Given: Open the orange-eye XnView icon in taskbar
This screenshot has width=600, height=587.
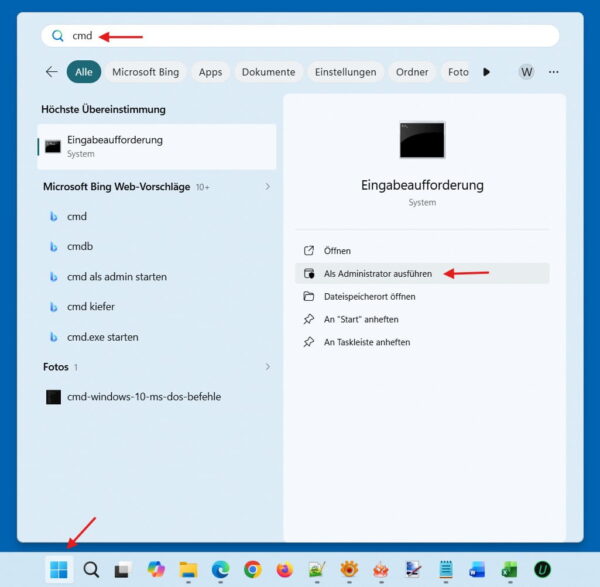Looking at the screenshot, I should coord(349,569).
